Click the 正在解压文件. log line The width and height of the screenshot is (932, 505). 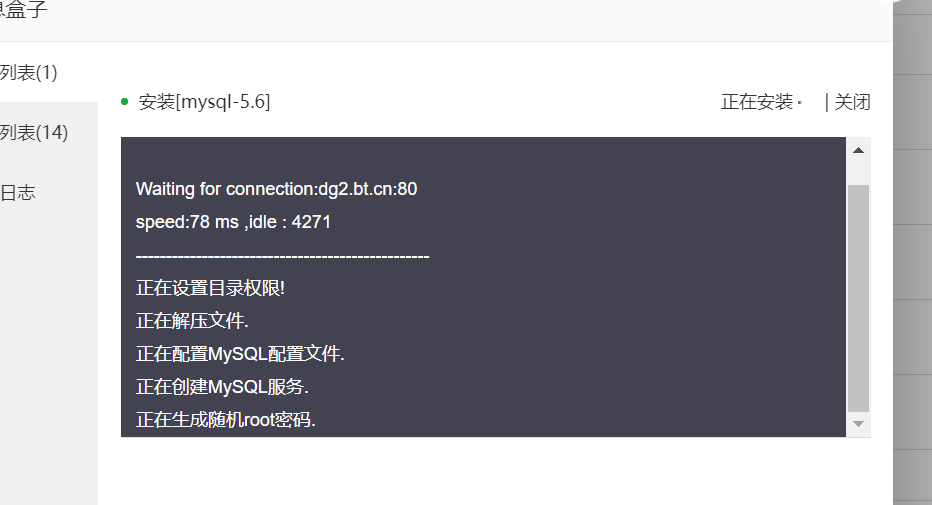[x=192, y=321]
